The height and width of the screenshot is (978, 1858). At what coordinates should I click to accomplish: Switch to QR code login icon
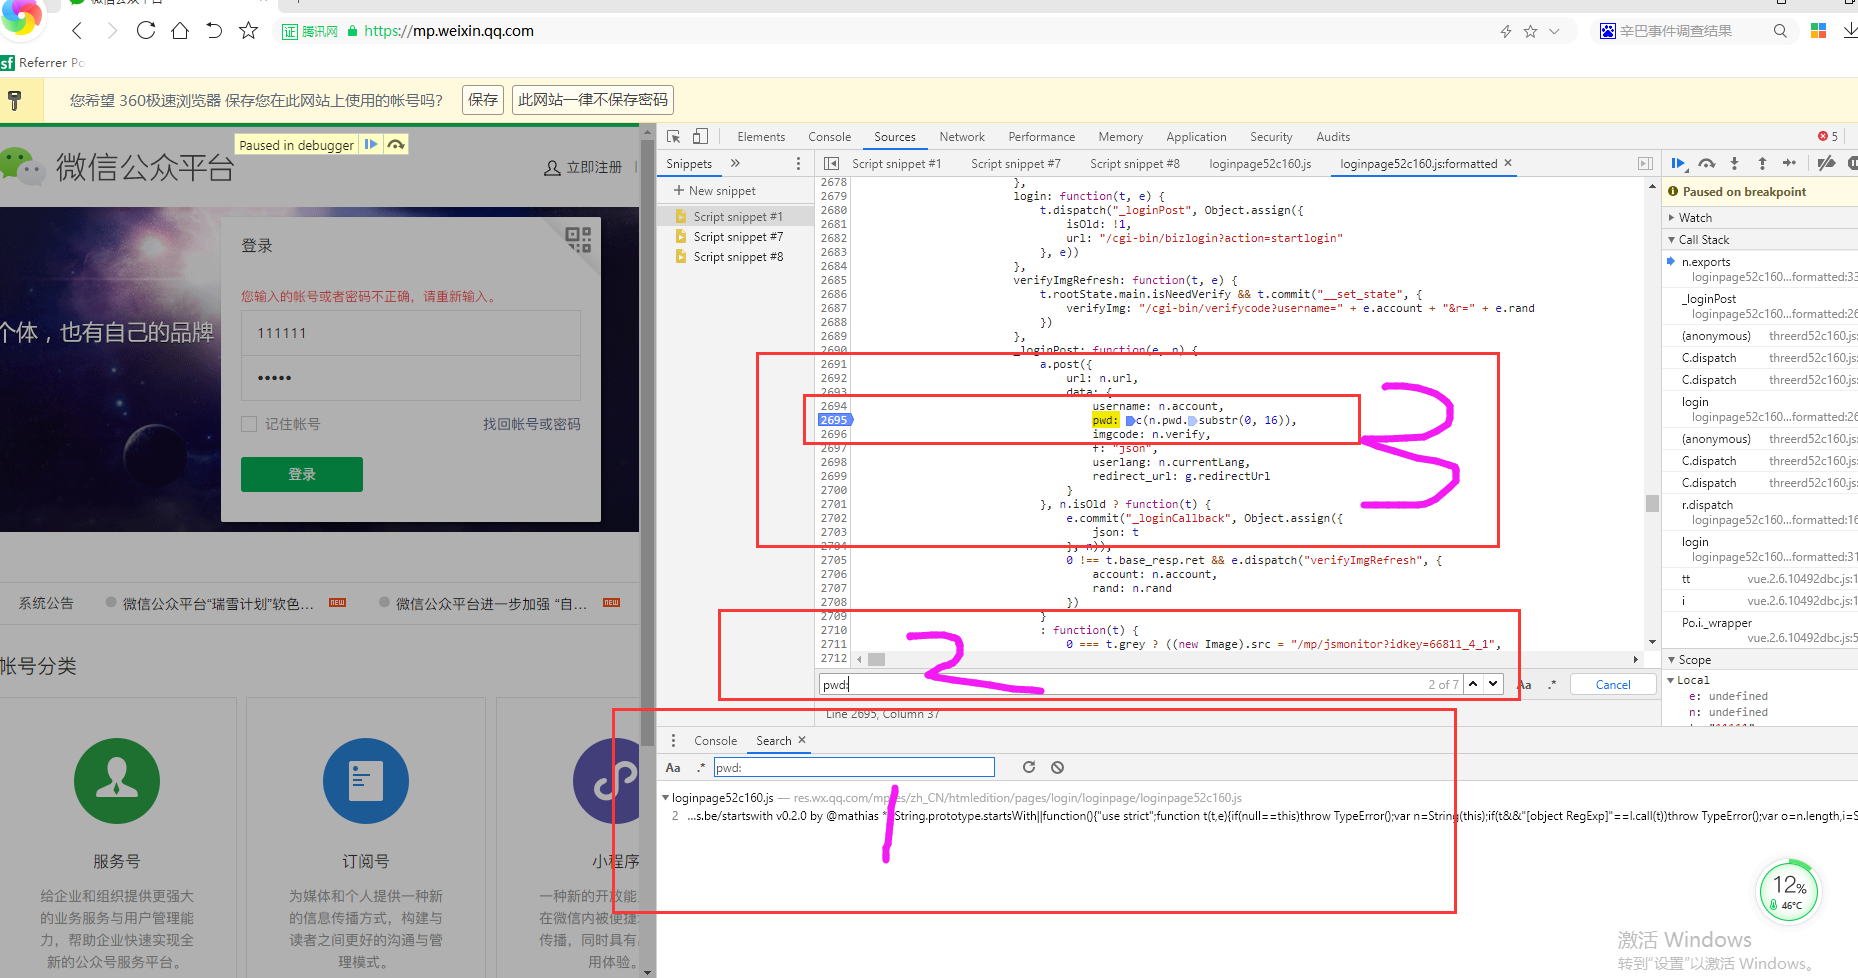[578, 239]
